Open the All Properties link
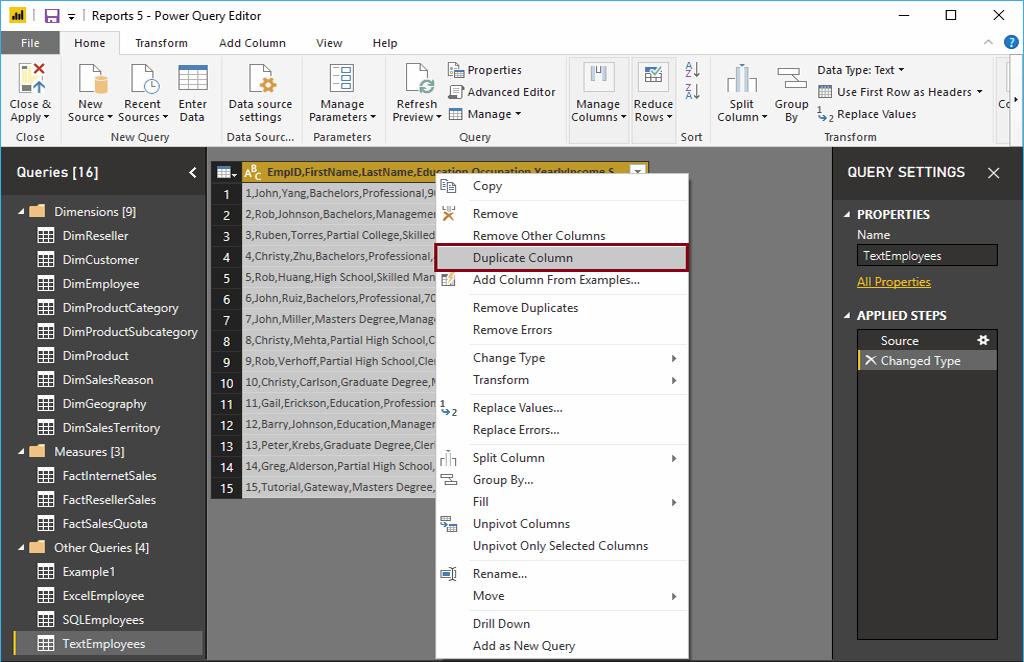This screenshot has width=1024, height=662. click(893, 282)
